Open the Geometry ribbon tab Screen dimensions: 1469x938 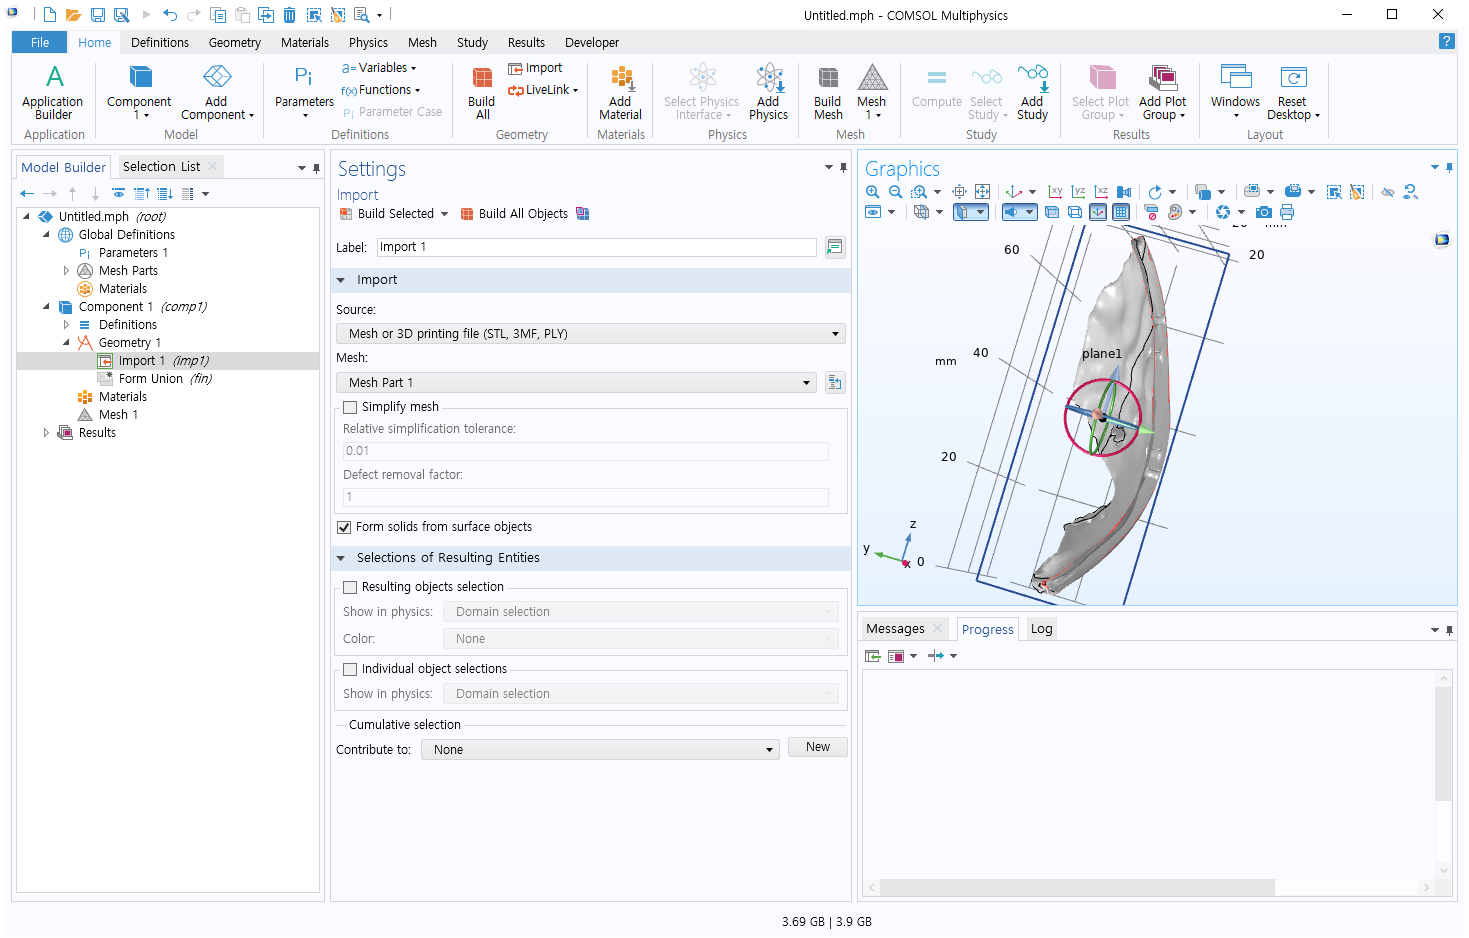click(234, 43)
